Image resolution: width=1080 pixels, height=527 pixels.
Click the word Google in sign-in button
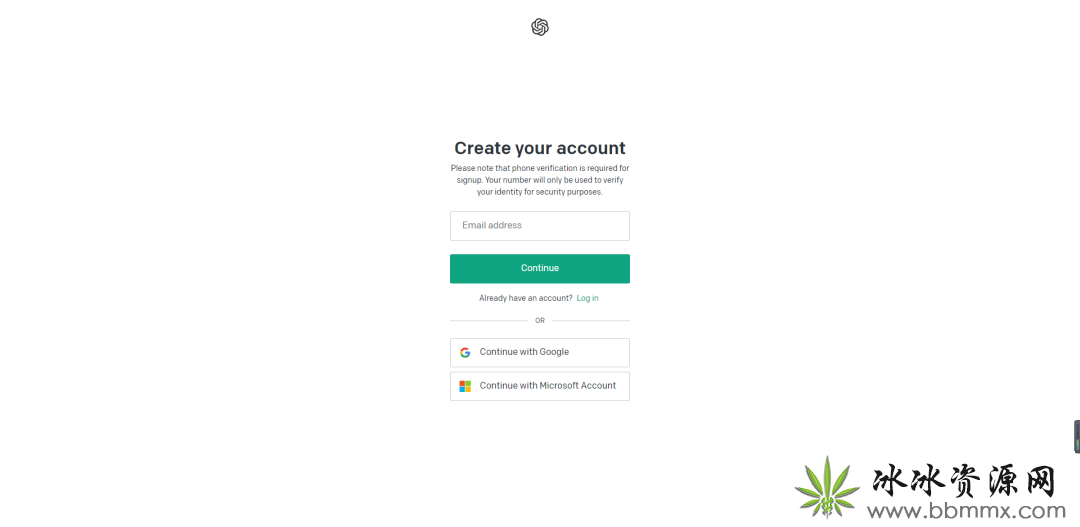(x=554, y=352)
